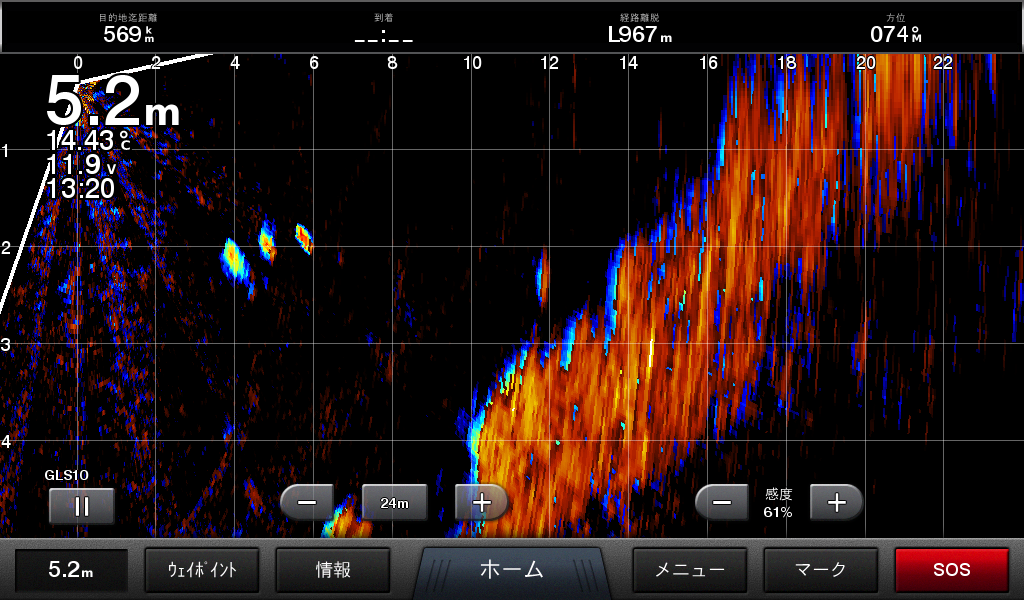Open the メニュー menu

pyautogui.click(x=689, y=570)
